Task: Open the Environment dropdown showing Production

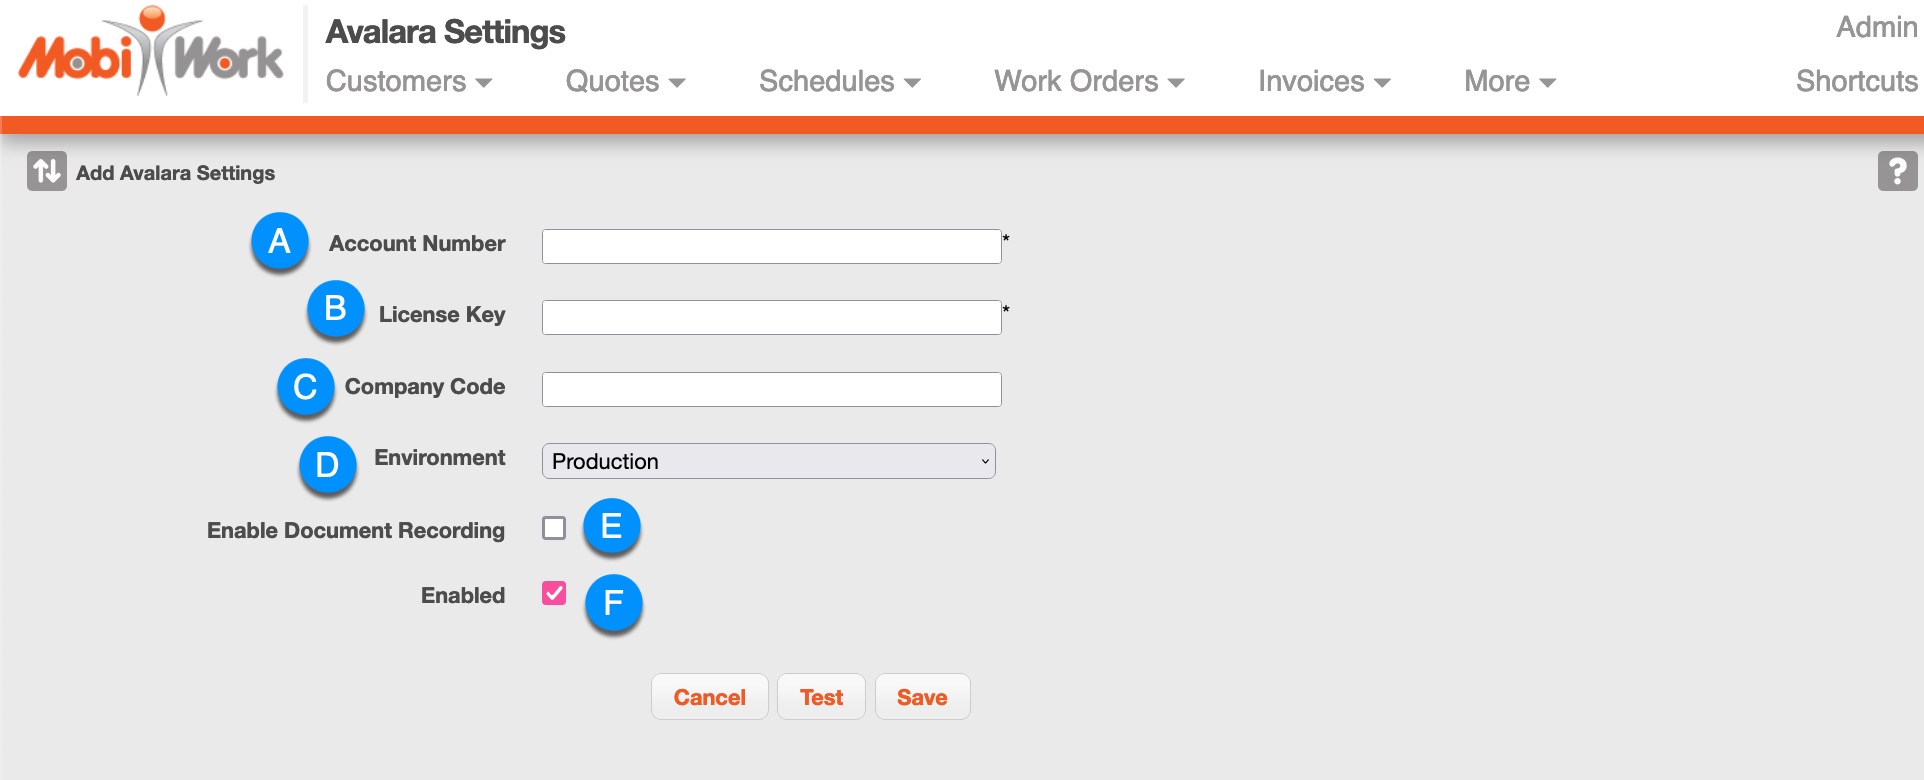Action: tap(768, 461)
